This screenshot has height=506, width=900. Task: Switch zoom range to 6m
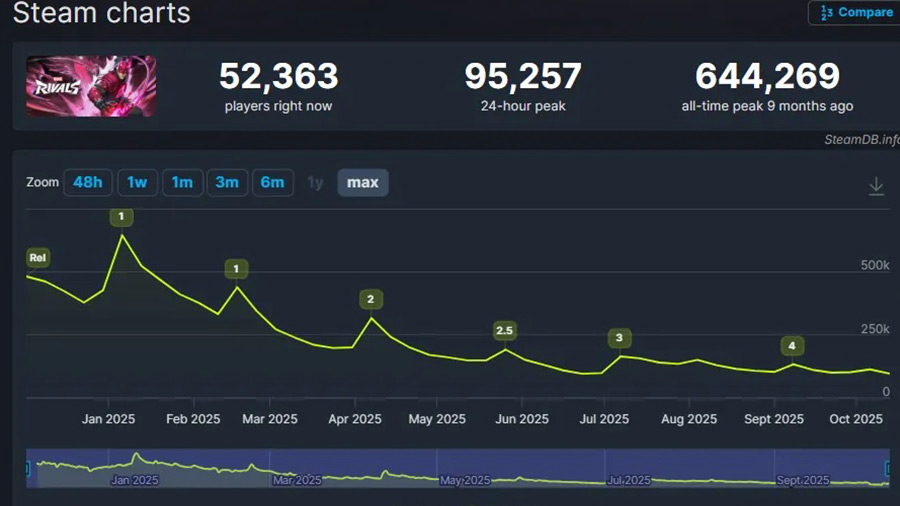point(272,182)
